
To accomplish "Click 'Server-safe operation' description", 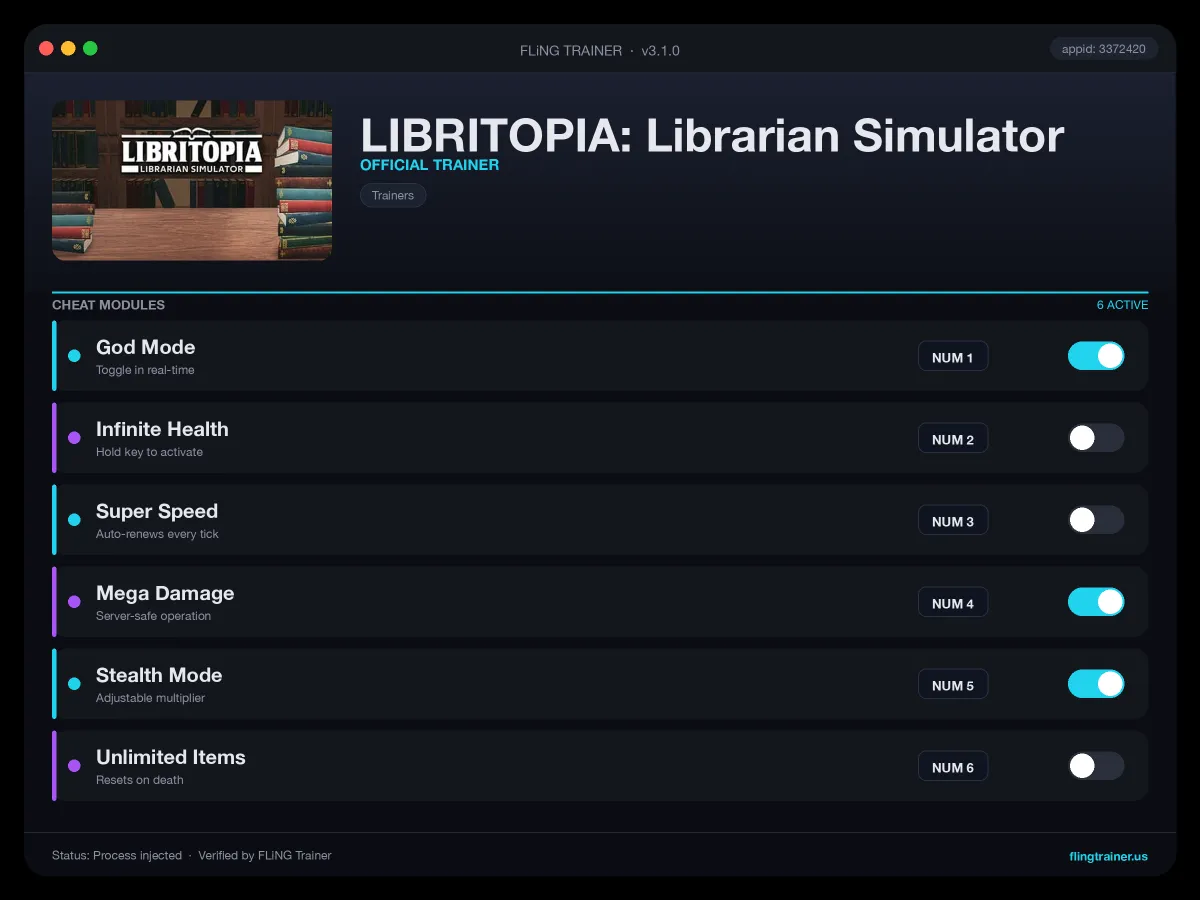I will (x=153, y=616).
